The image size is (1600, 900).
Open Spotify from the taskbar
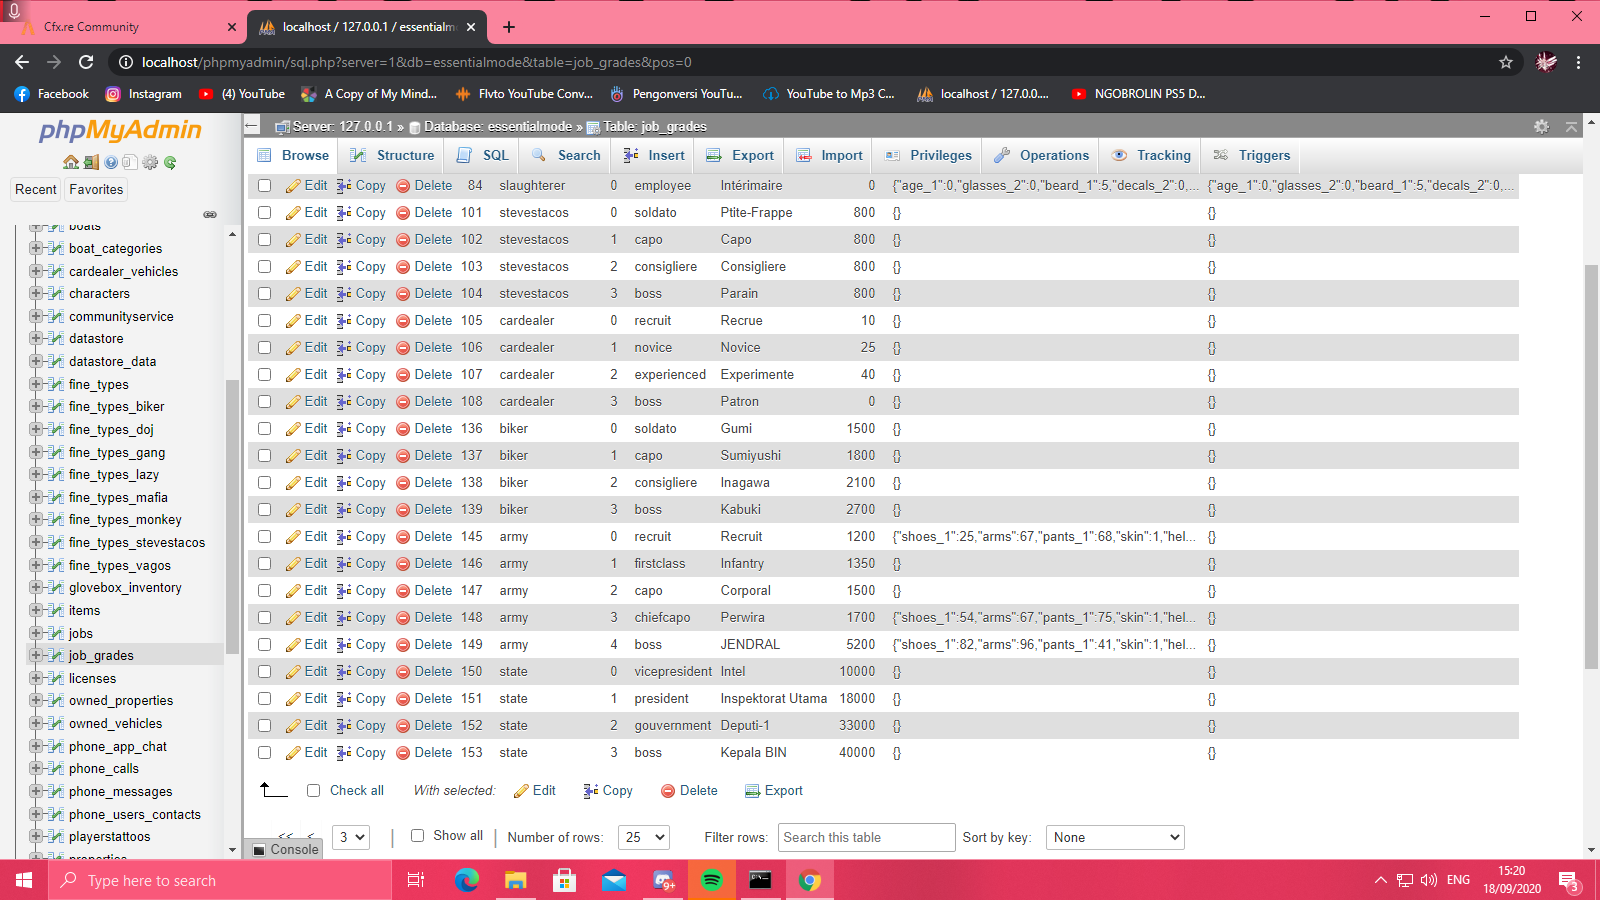(x=712, y=880)
